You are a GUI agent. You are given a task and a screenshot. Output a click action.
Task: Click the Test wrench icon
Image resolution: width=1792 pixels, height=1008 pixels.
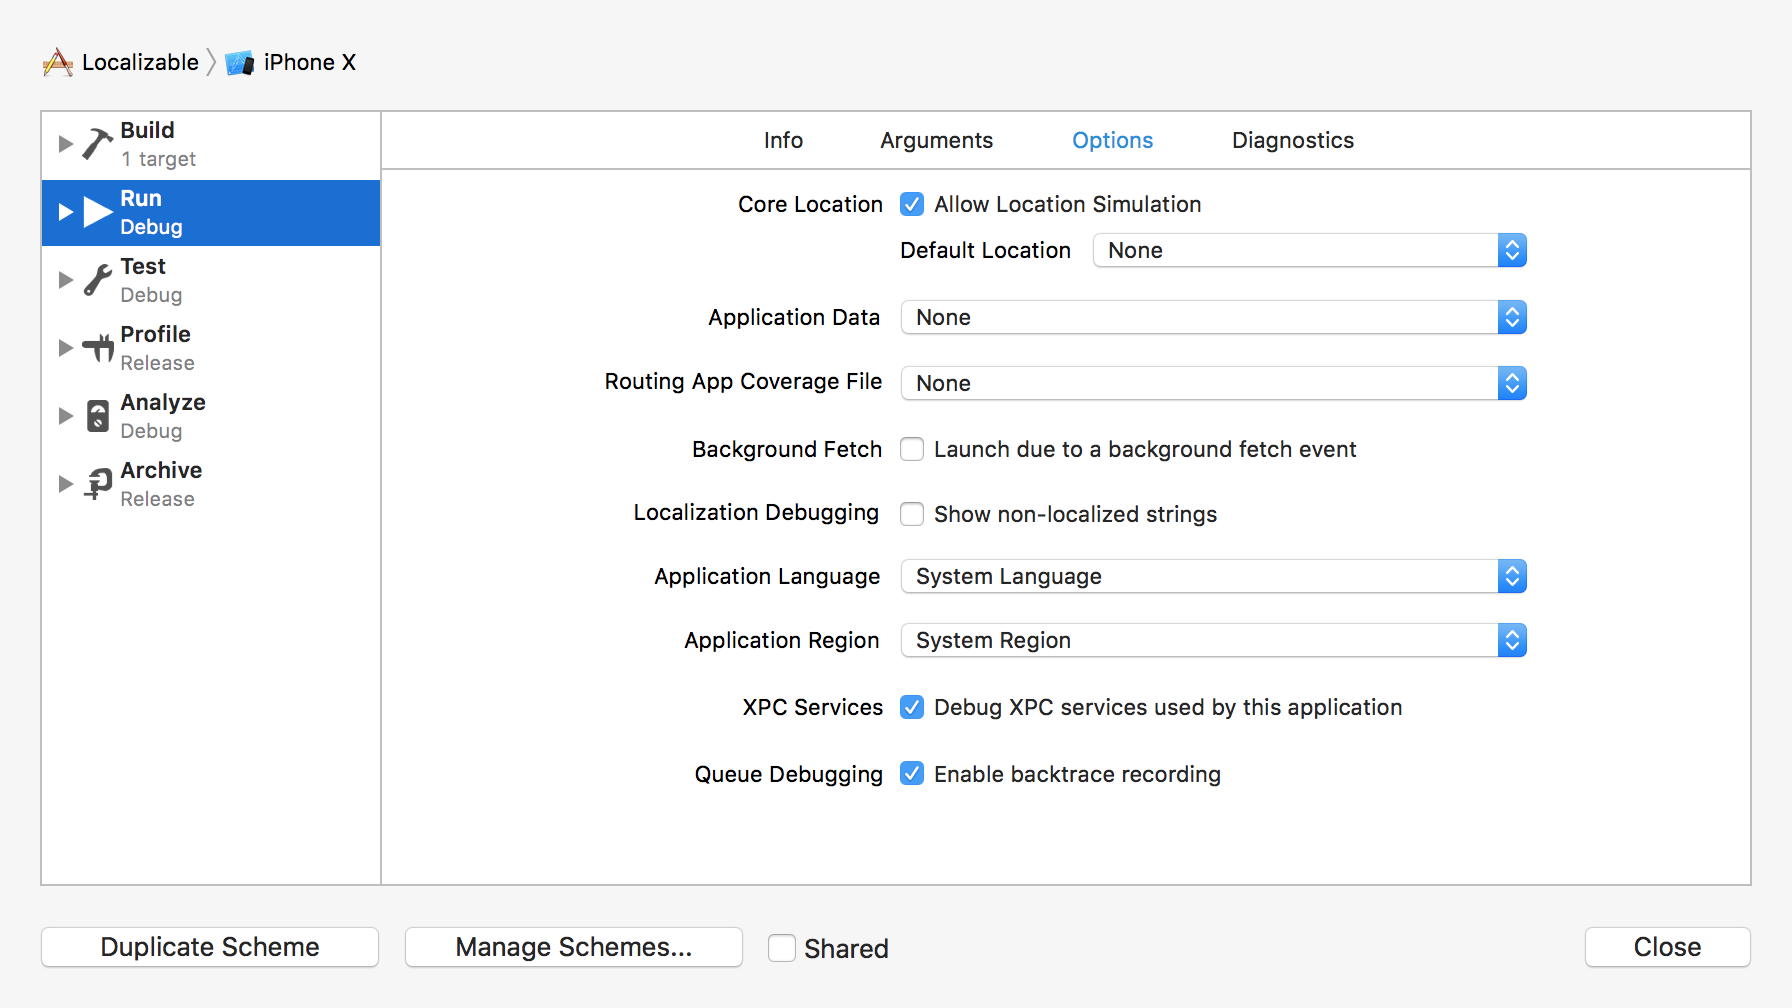click(x=97, y=280)
